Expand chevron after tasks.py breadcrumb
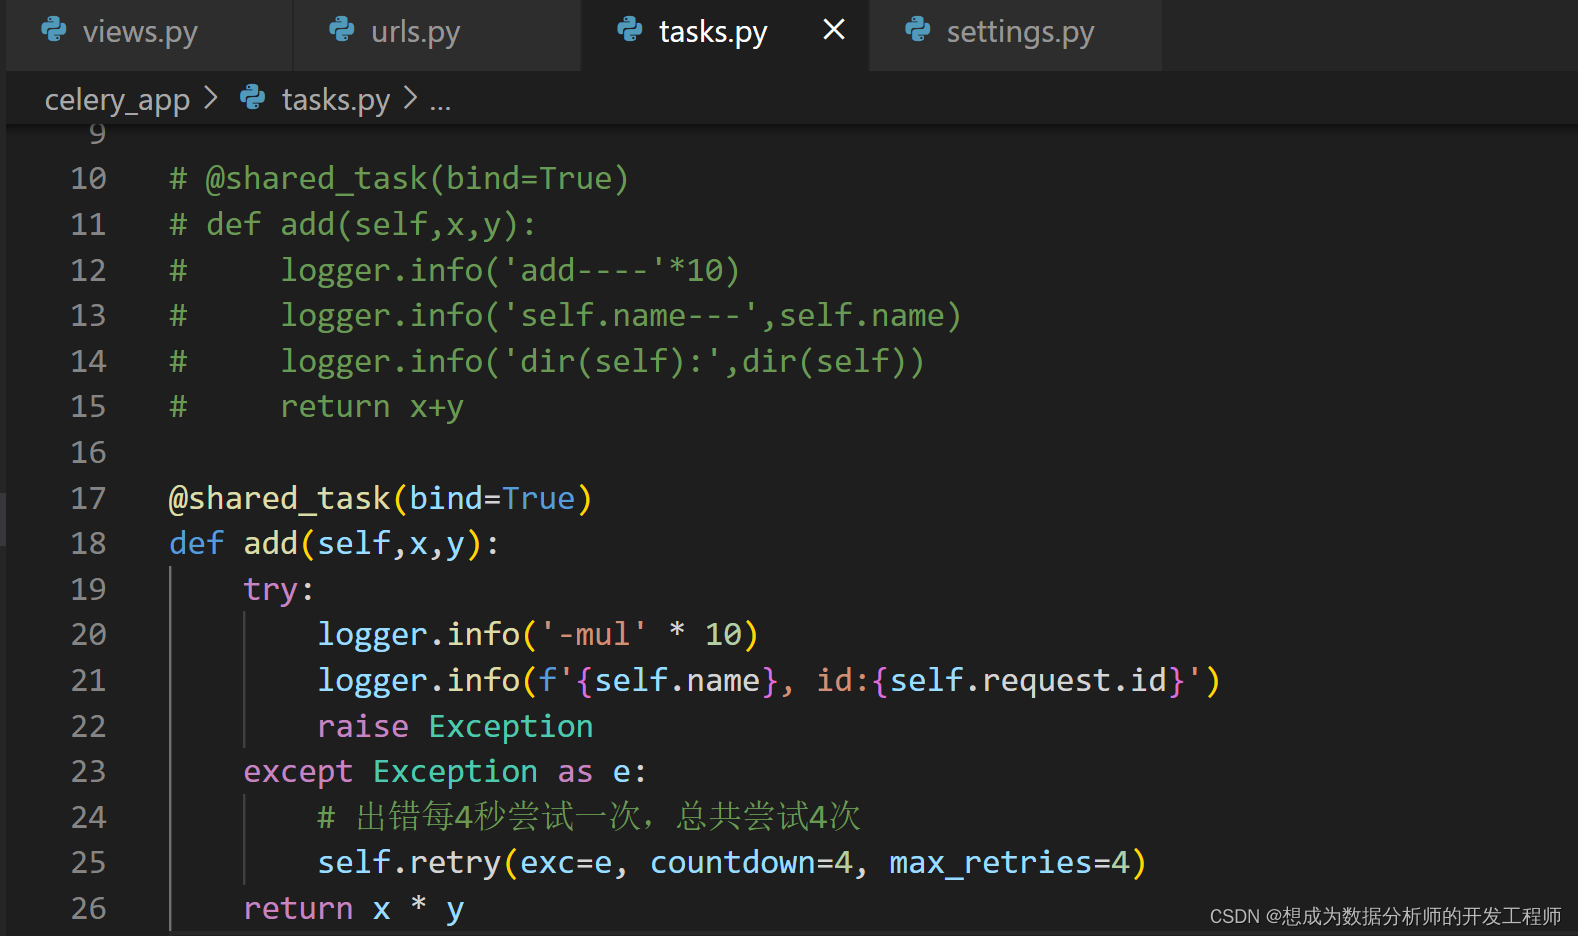 [410, 98]
